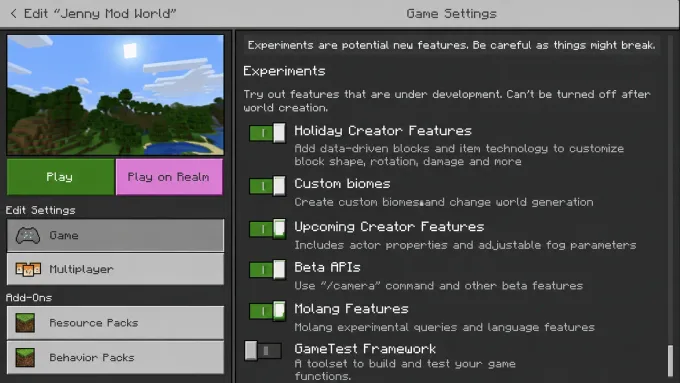Click "A toolset to build and test" description
Image resolution: width=680 pixels, height=383 pixels.
405,370
